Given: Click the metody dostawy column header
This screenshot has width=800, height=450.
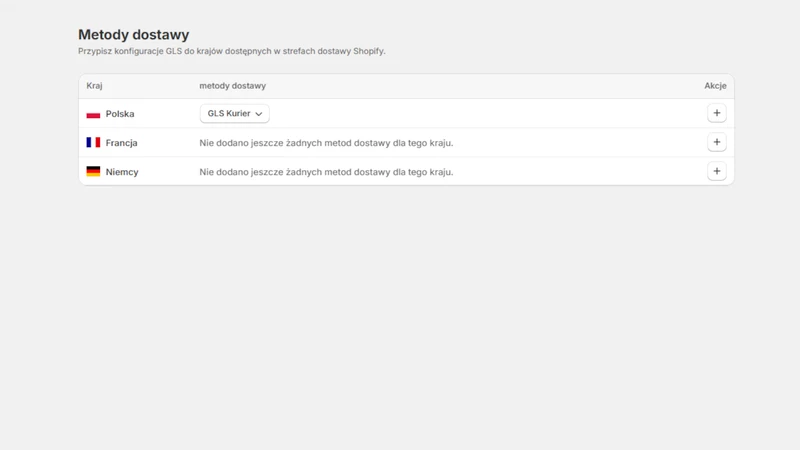Looking at the screenshot, I should click(233, 86).
